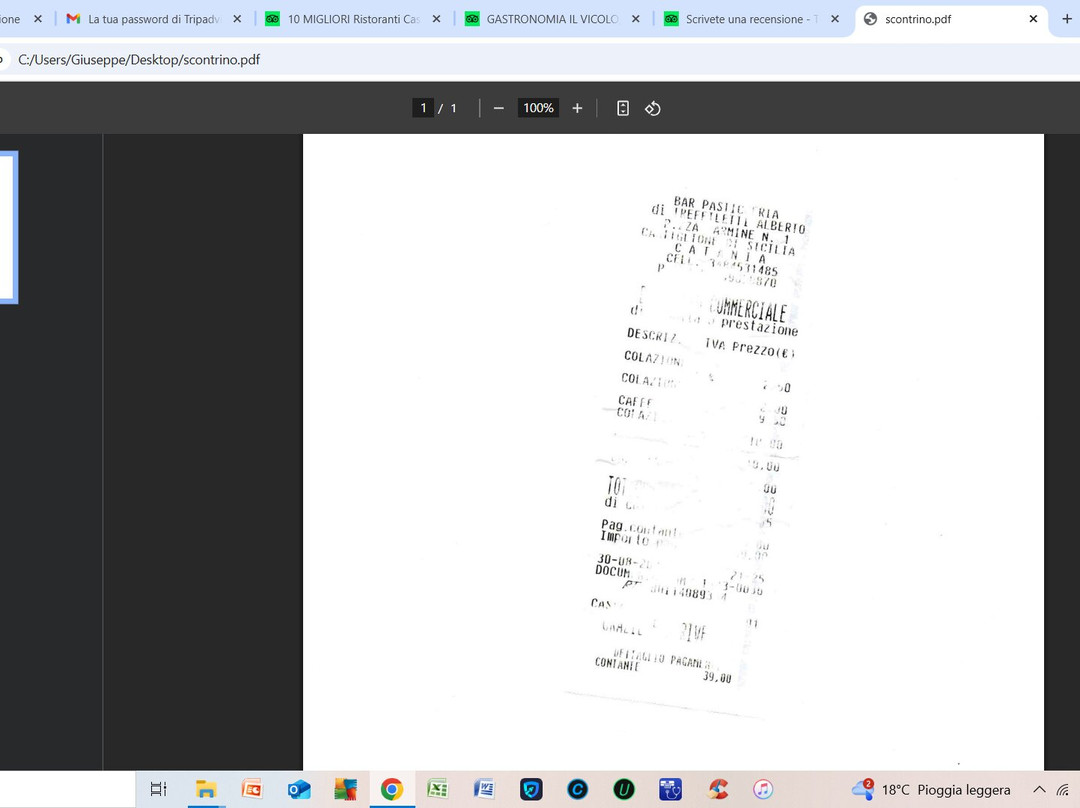Screen dimensions: 1080x808
Task: Click the 100% zoom level field
Action: pos(538,108)
